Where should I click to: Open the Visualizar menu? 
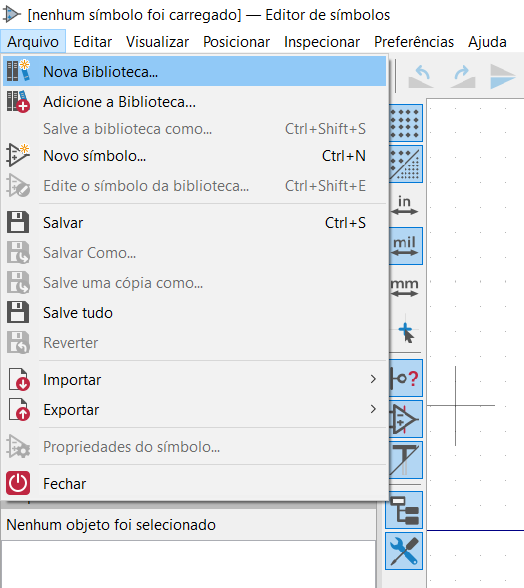tap(157, 42)
